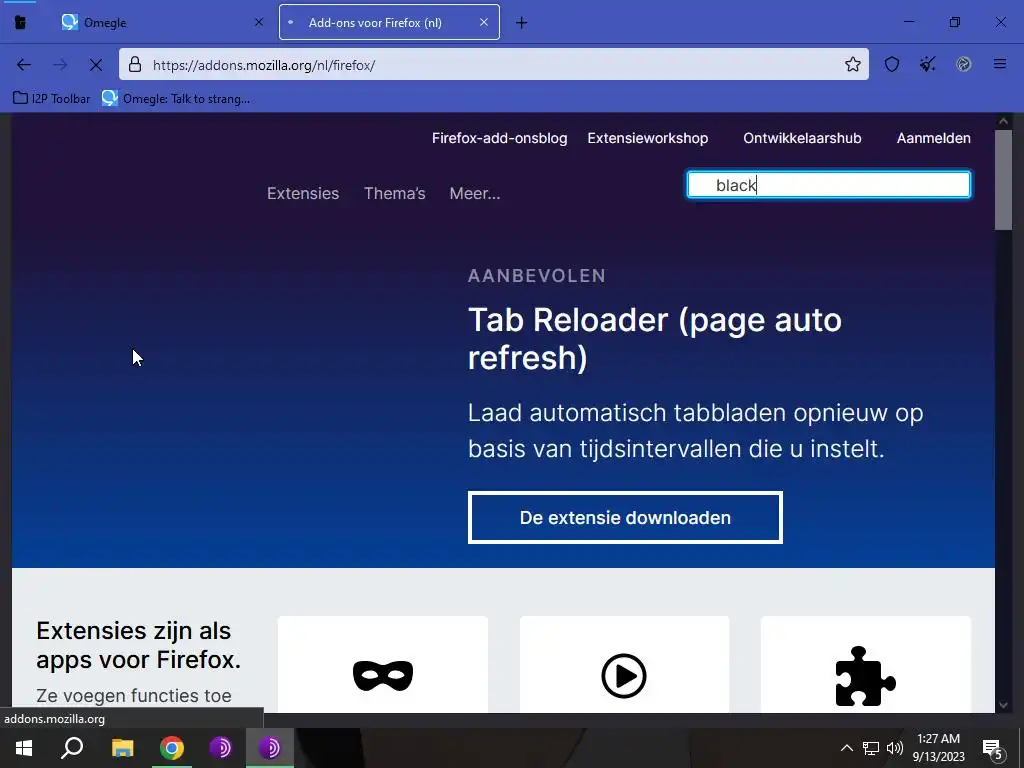Open the Extensies menu item
1024x768 pixels.
303,193
